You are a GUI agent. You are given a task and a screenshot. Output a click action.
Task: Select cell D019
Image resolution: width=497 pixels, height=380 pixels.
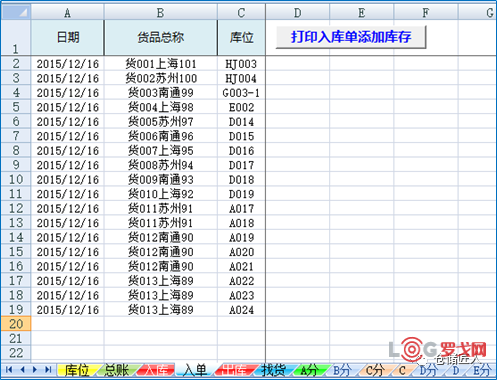pos(241,194)
